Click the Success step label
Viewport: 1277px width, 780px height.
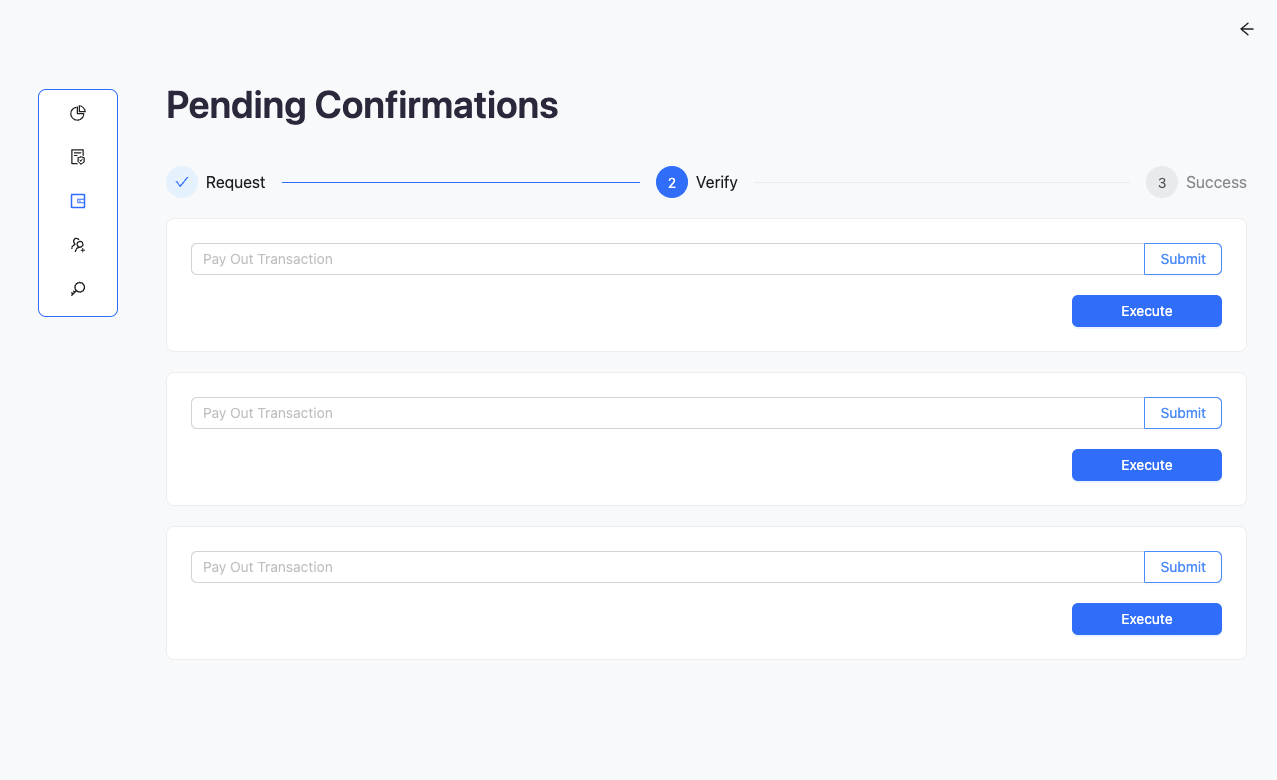pos(1216,182)
